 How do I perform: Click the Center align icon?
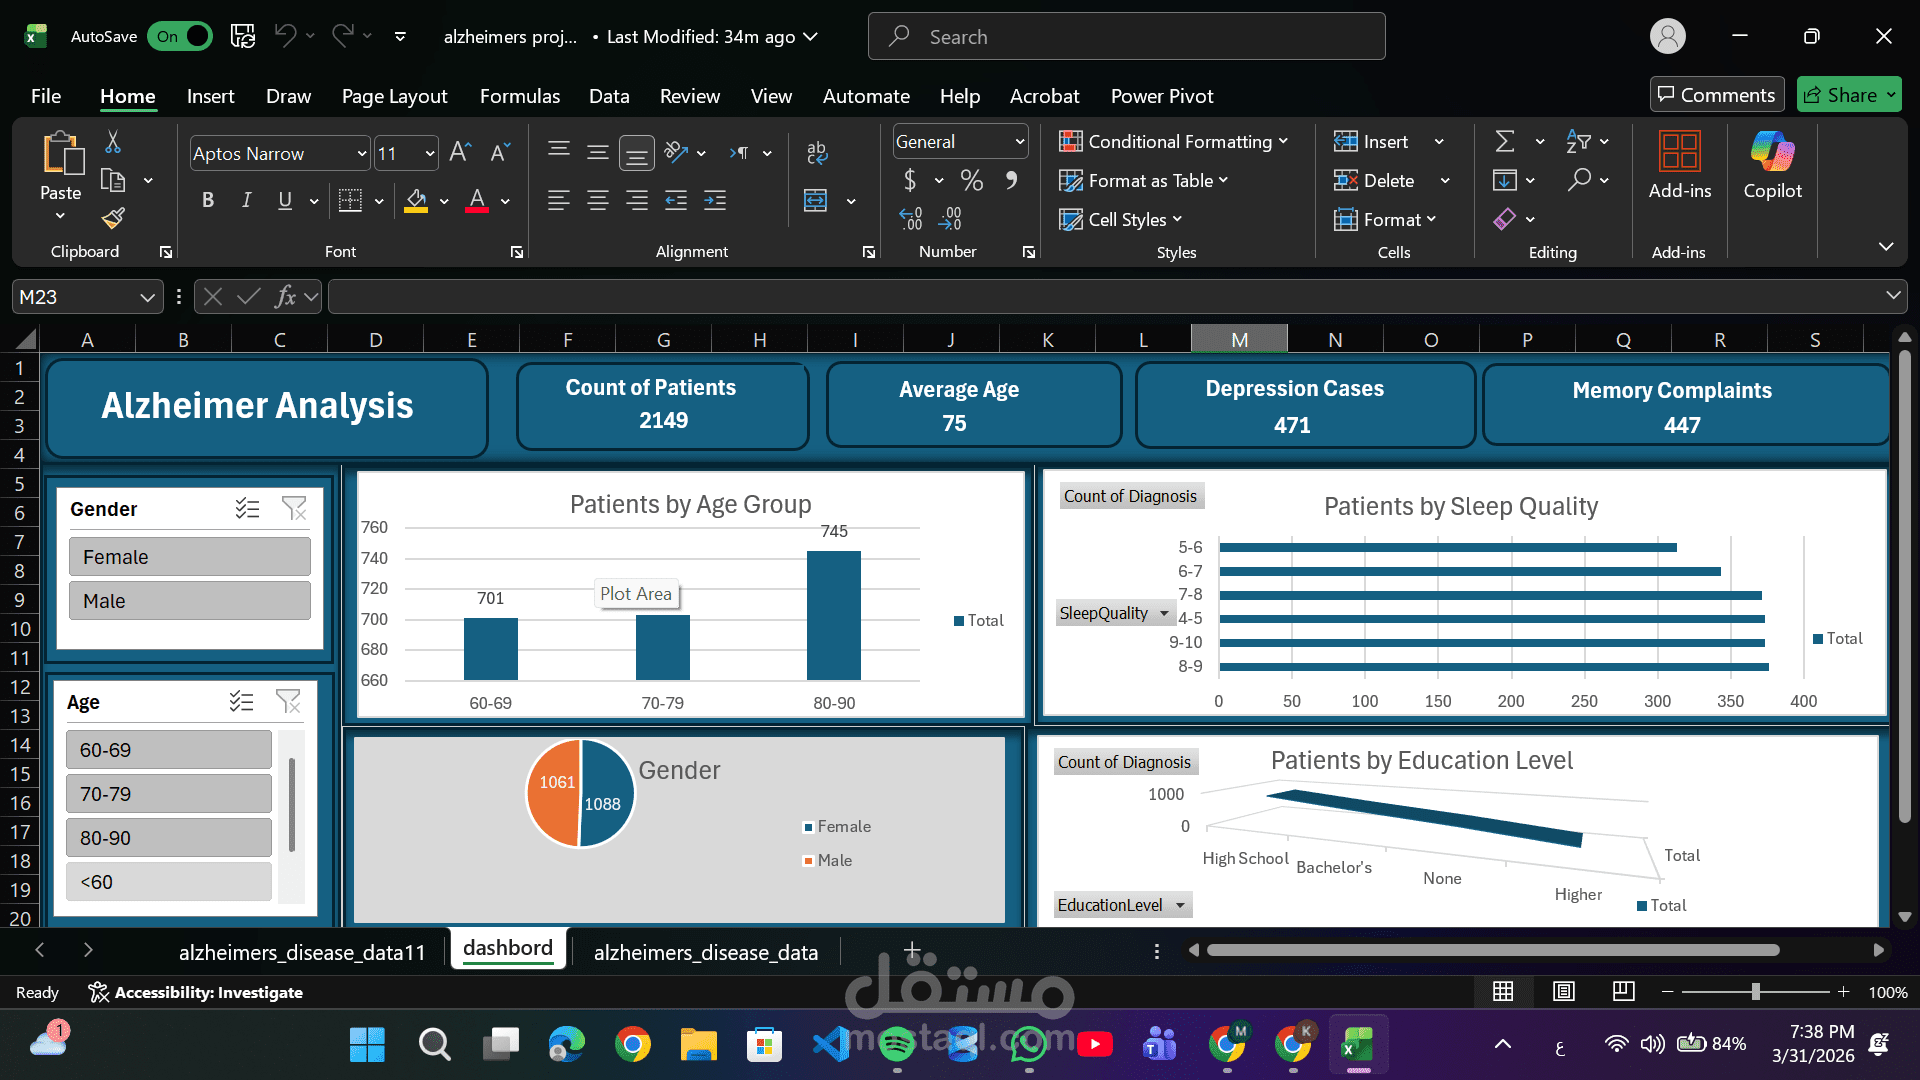(x=598, y=201)
